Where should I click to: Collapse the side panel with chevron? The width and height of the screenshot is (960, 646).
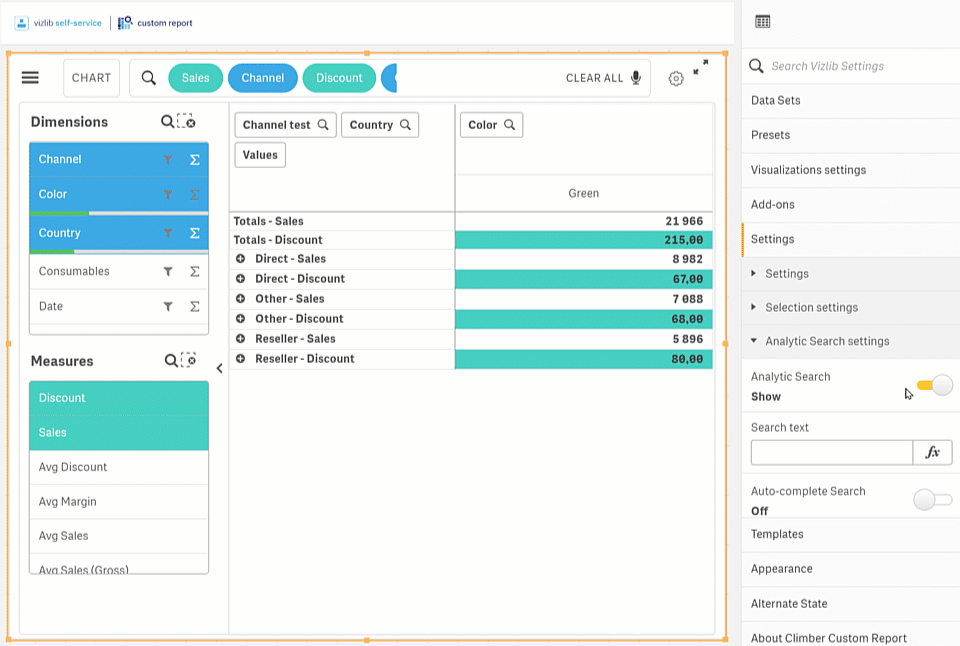219,368
